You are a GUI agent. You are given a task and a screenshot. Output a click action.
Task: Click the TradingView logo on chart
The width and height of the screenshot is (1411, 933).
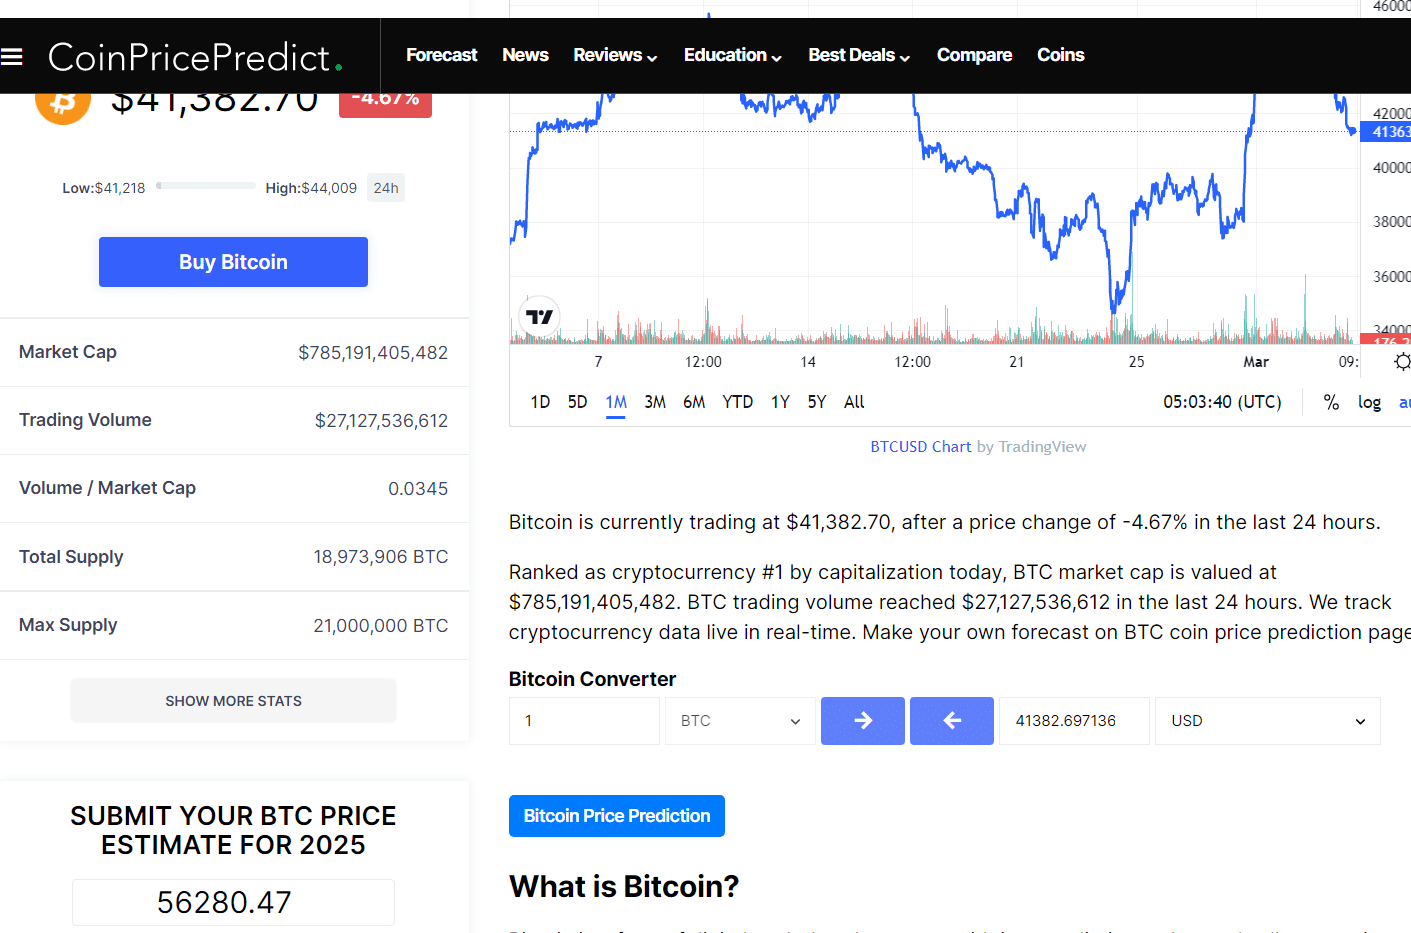pos(540,317)
